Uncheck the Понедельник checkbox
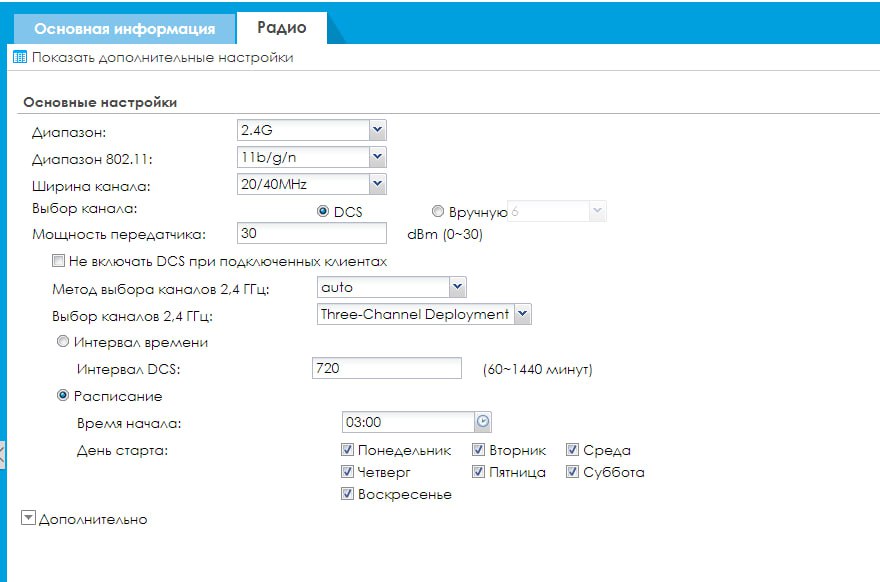 [347, 449]
